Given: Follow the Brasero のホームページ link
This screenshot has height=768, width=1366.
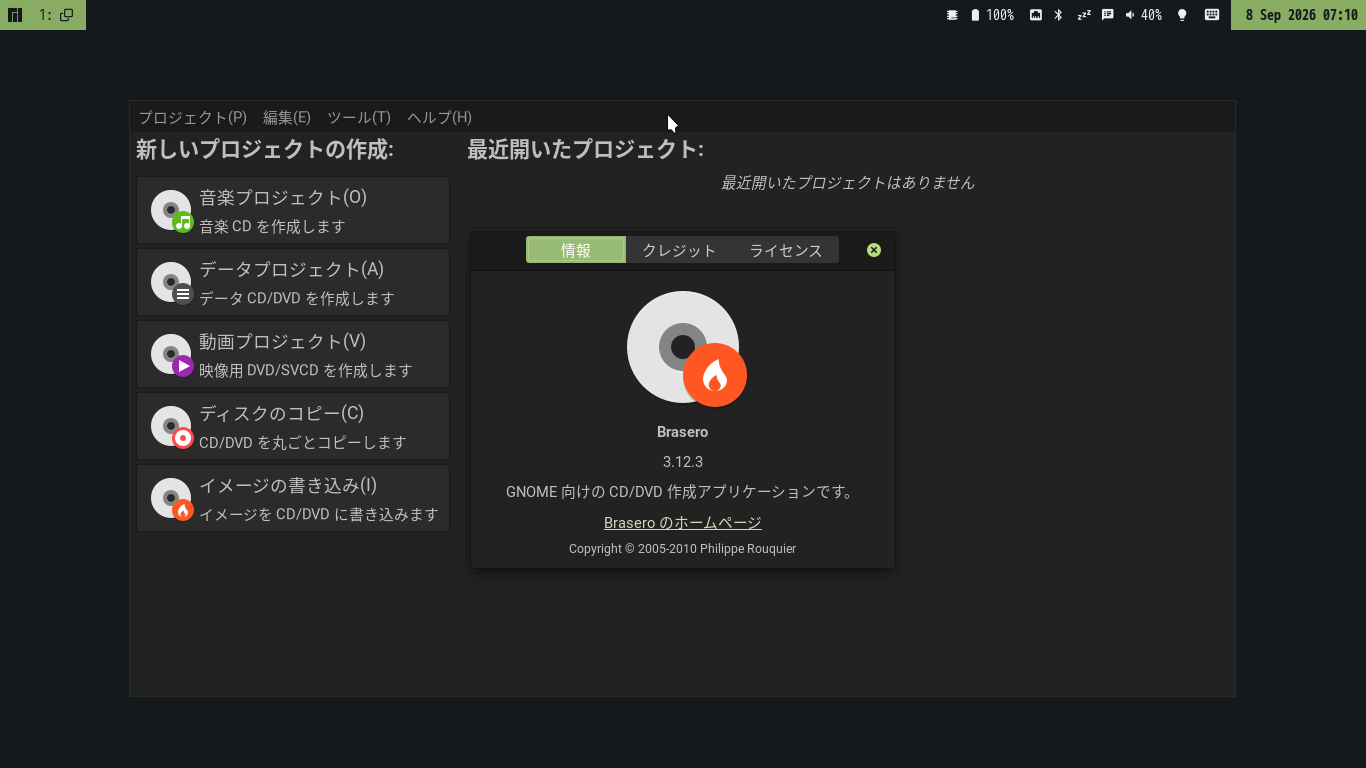Looking at the screenshot, I should coord(683,522).
